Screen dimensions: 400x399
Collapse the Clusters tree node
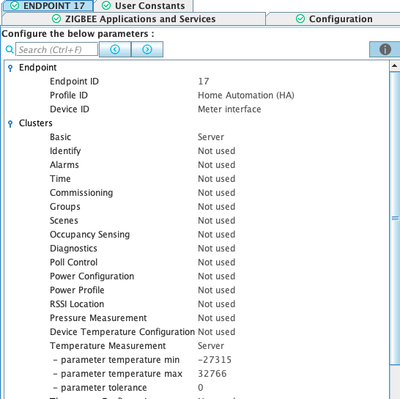(10, 124)
